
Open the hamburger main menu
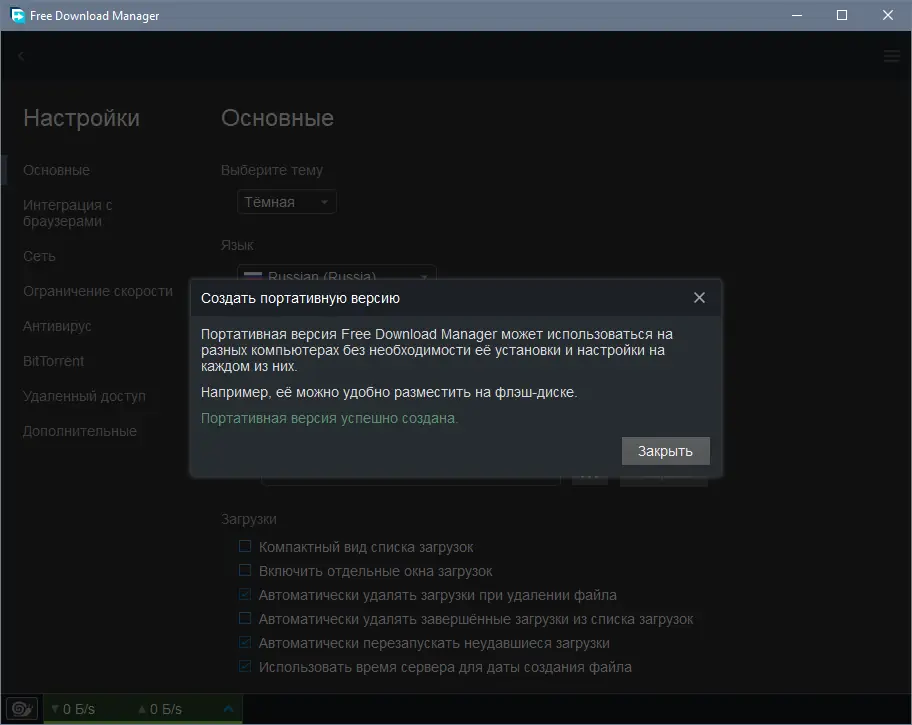(x=892, y=56)
